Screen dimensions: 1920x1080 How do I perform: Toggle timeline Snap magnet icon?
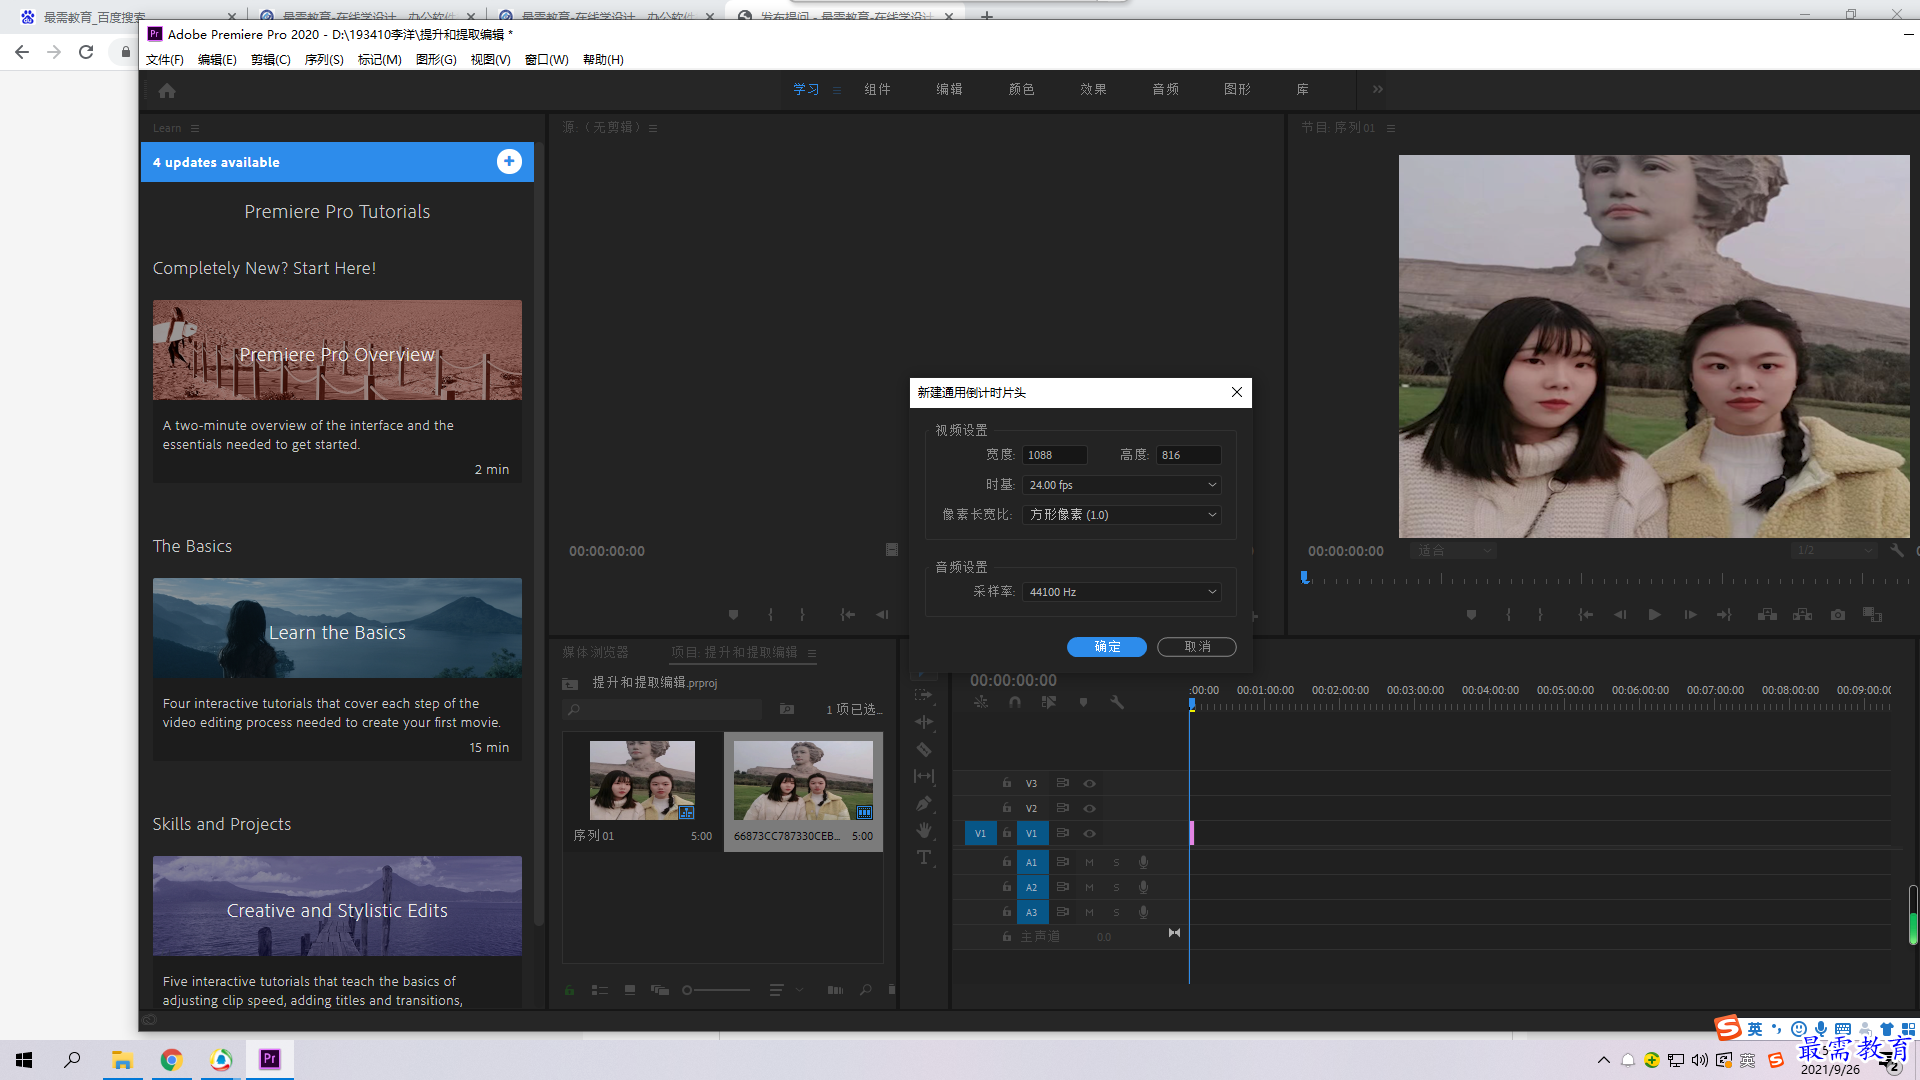tap(1015, 702)
